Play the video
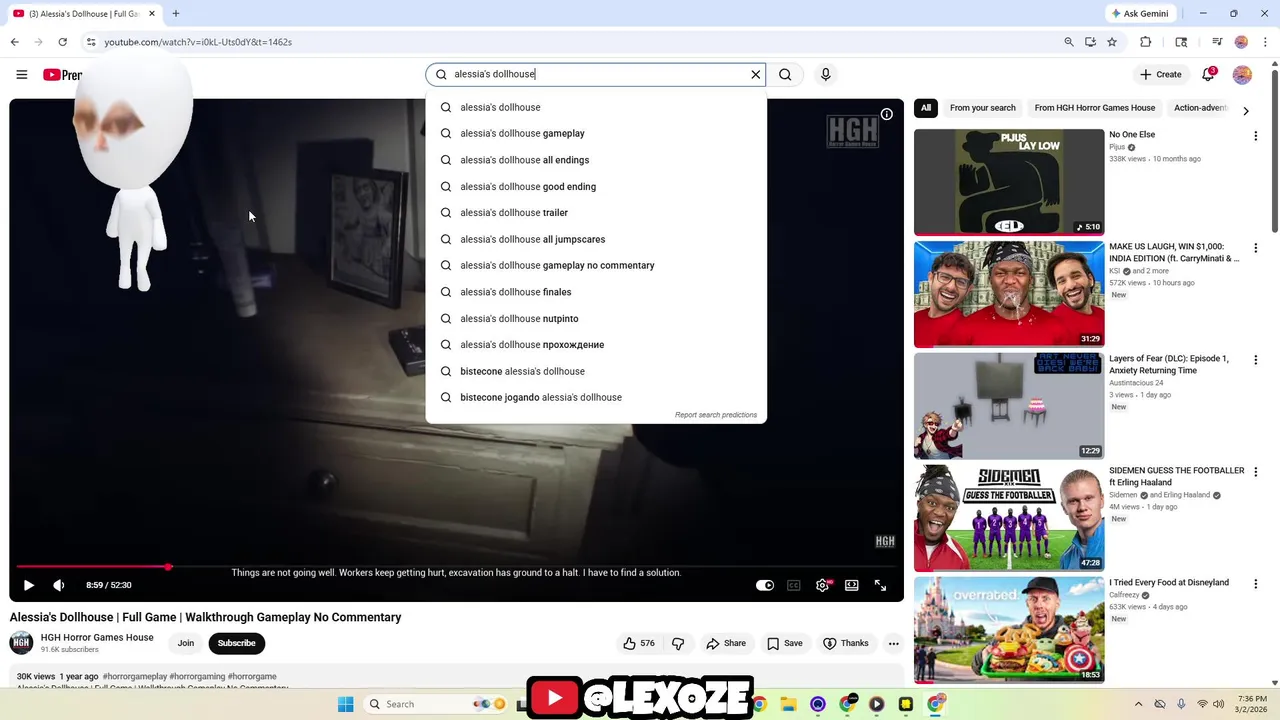Image resolution: width=1280 pixels, height=720 pixels. [x=28, y=585]
